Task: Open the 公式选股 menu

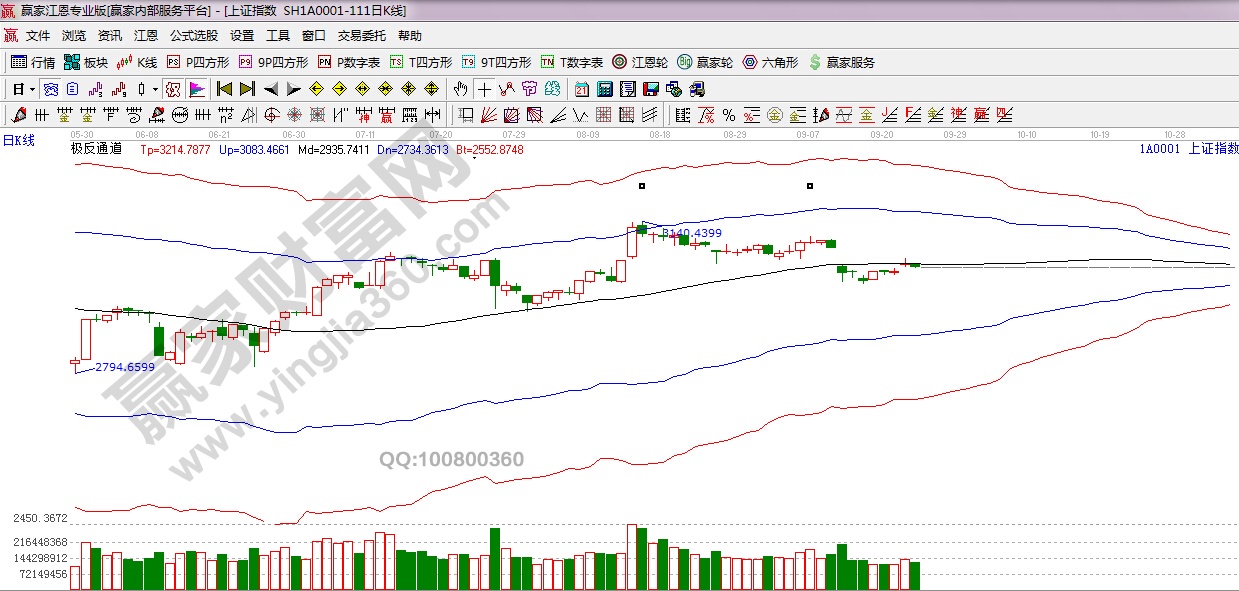Action: pos(193,36)
